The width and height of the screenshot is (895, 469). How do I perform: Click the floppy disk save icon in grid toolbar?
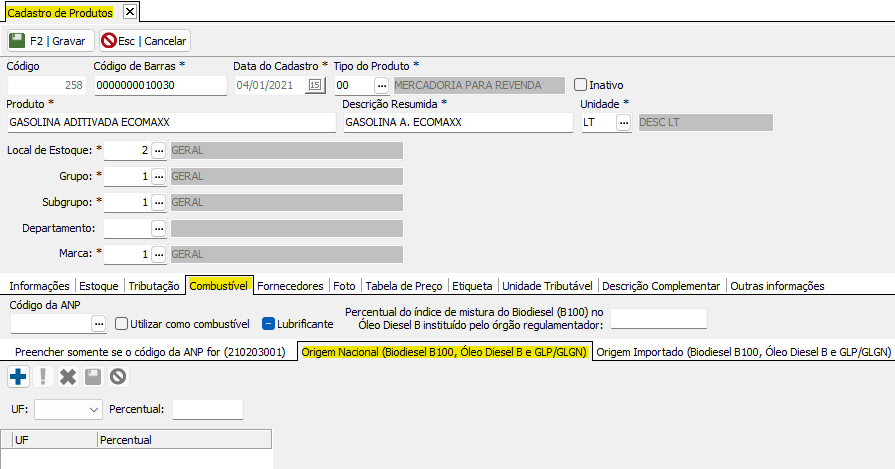pos(93,377)
